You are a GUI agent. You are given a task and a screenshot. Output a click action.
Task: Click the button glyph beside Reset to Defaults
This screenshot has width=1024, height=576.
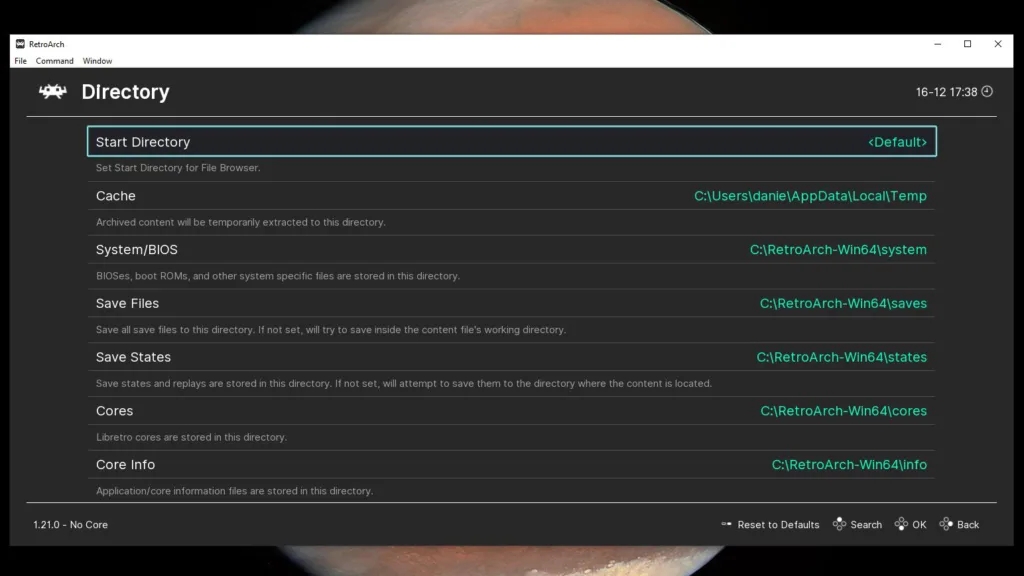point(727,524)
